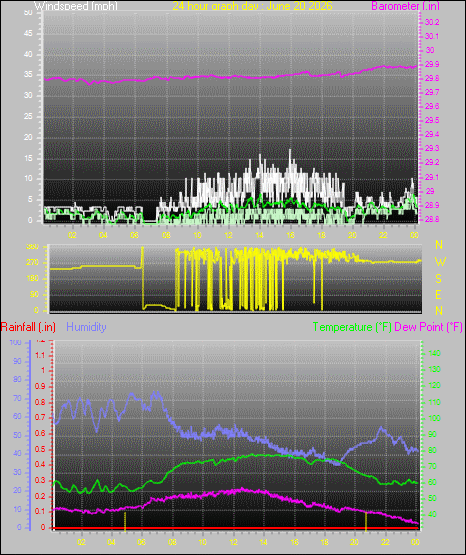Click rainfall axis value 0.9

[40, 387]
